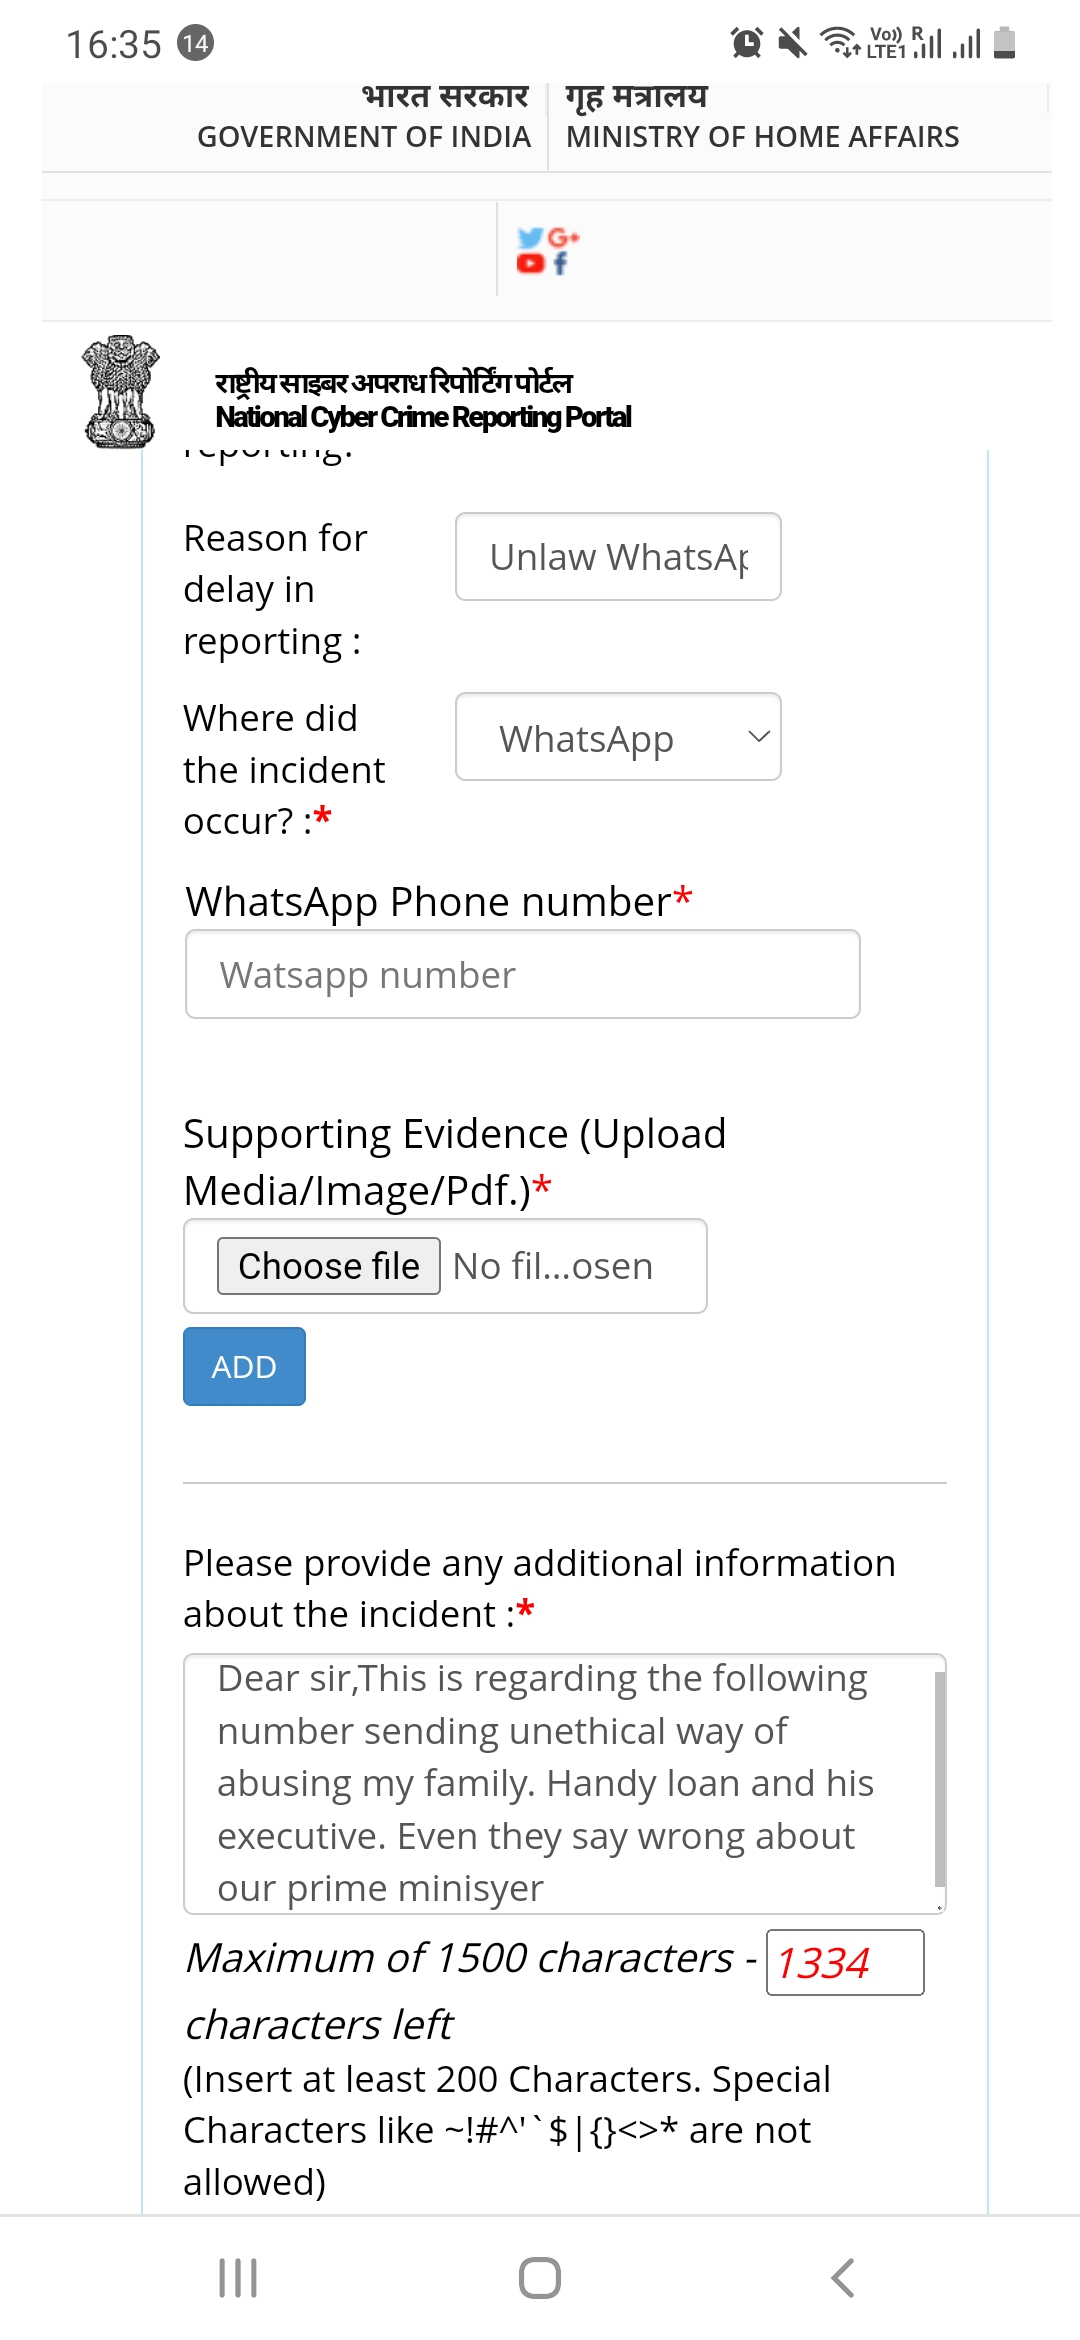Tap the Ministry of Home Affairs heading
The height and width of the screenshot is (2340, 1080).
(x=762, y=136)
